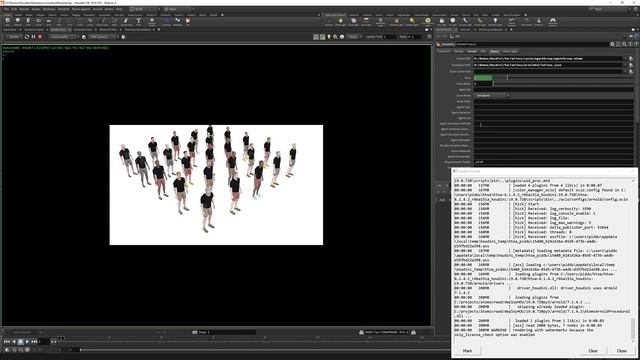
Task: Select the Torus shelf tool
Action: click(38, 21)
